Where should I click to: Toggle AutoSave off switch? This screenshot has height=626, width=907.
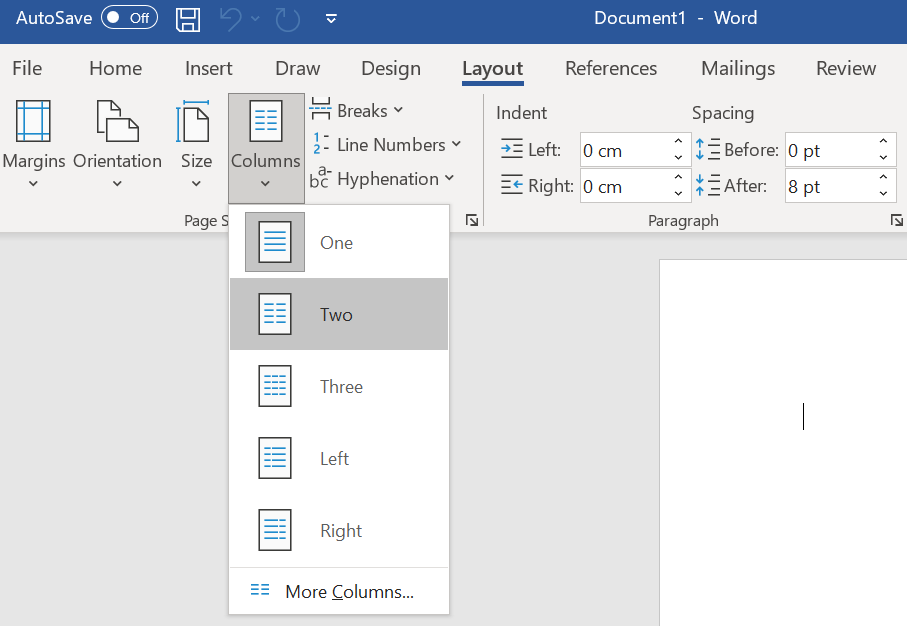pos(129,17)
